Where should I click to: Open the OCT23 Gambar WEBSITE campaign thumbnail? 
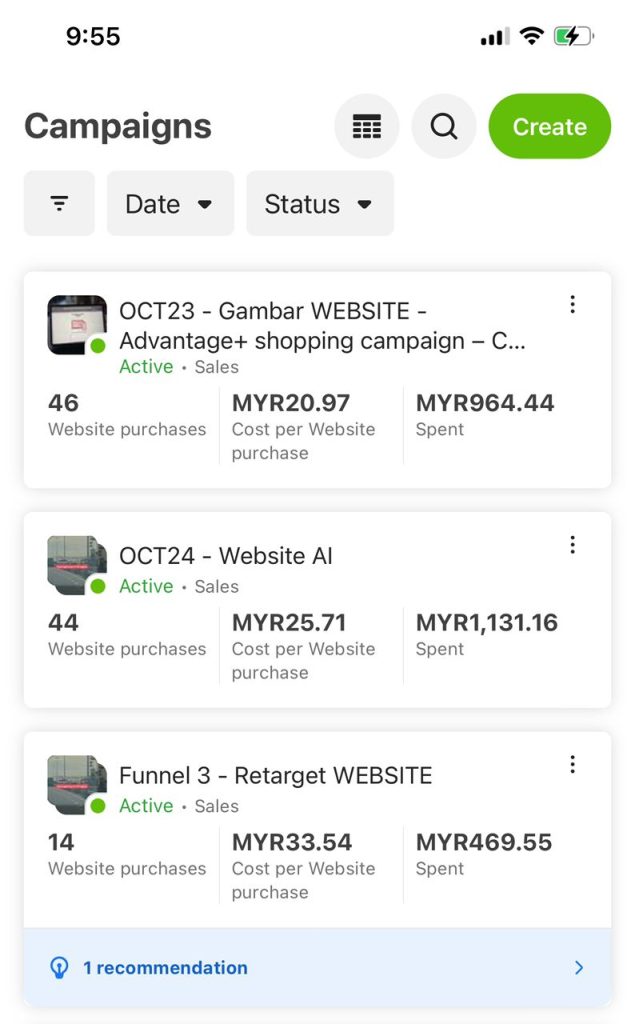pos(77,325)
